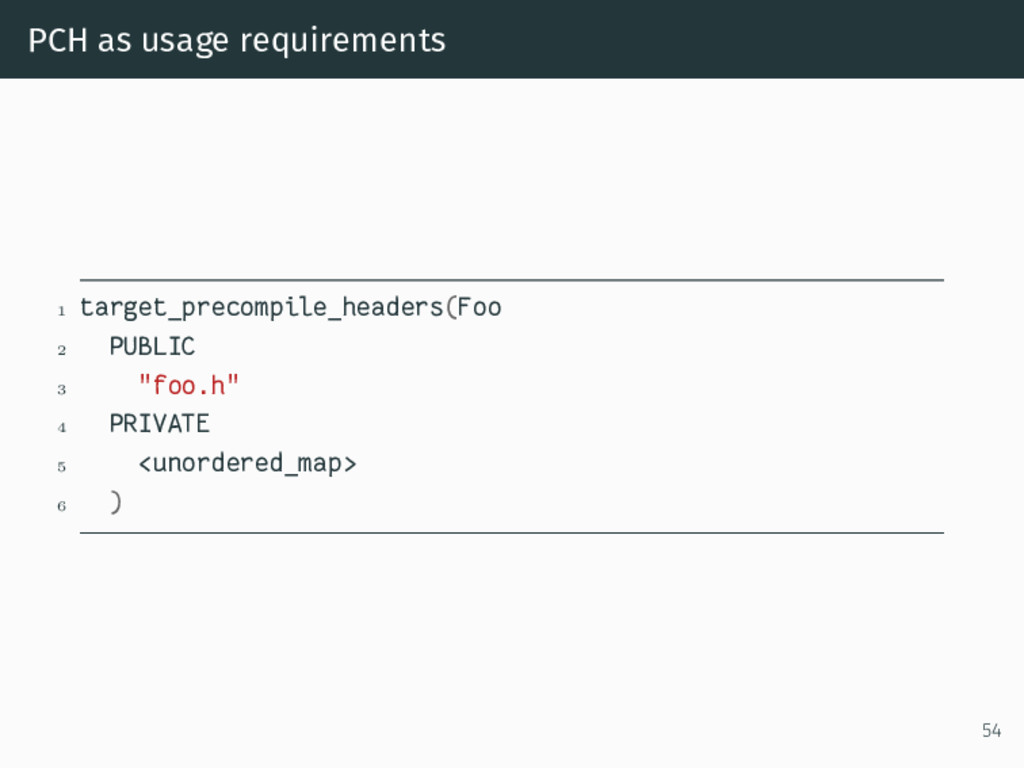The width and height of the screenshot is (1024, 768).
Task: Select the Foo target name
Action: tap(479, 307)
